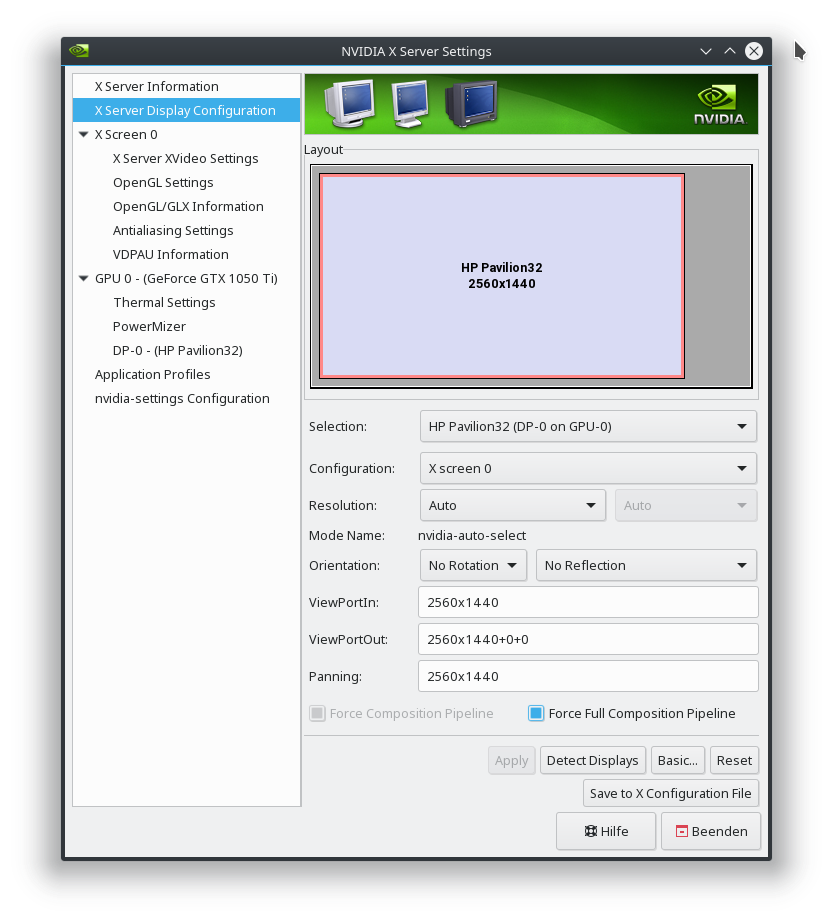Open the refresh rate Auto dropdown
The height and width of the screenshot is (922, 833).
(x=686, y=506)
